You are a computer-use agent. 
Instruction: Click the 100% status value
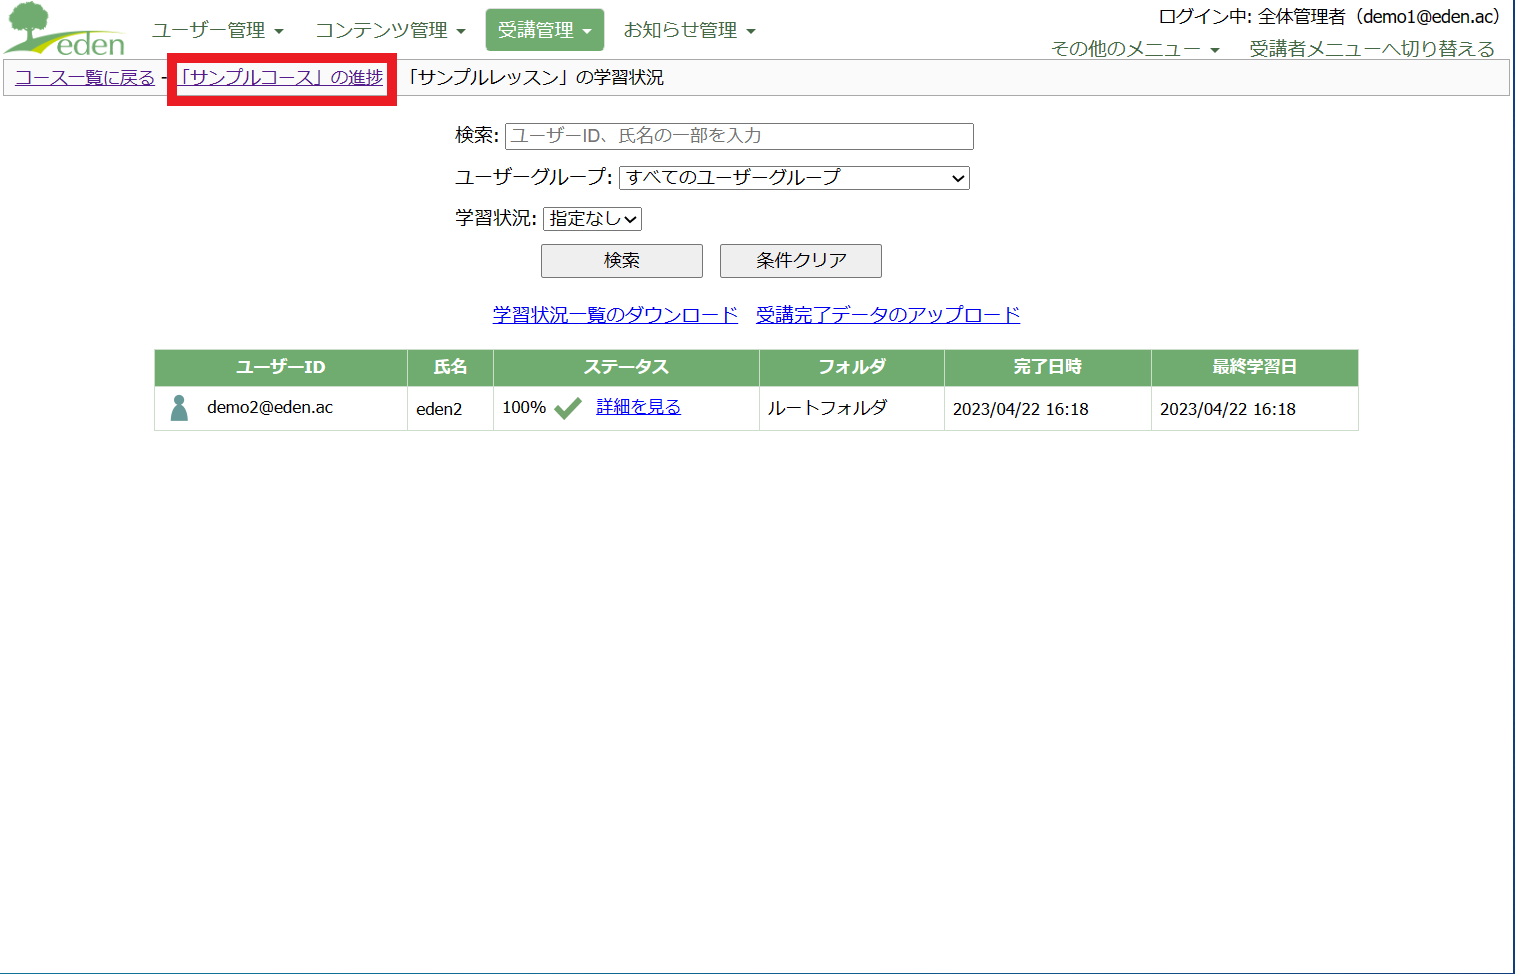(x=524, y=408)
